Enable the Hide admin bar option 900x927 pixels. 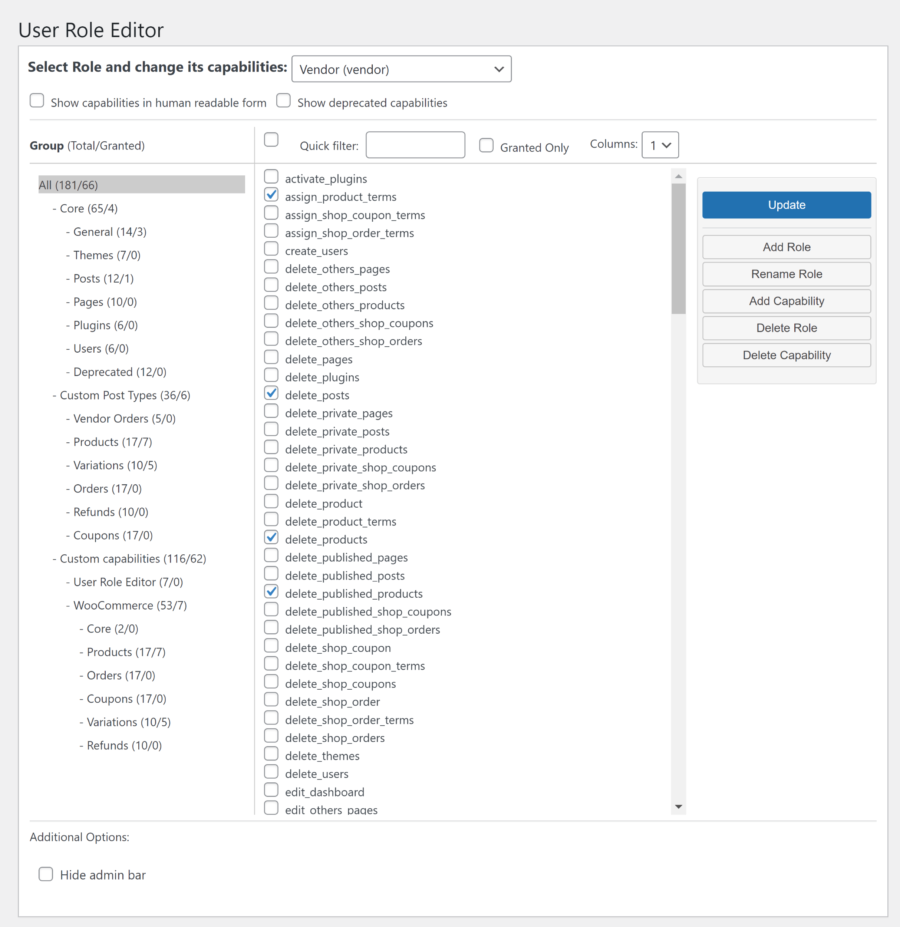click(x=46, y=874)
